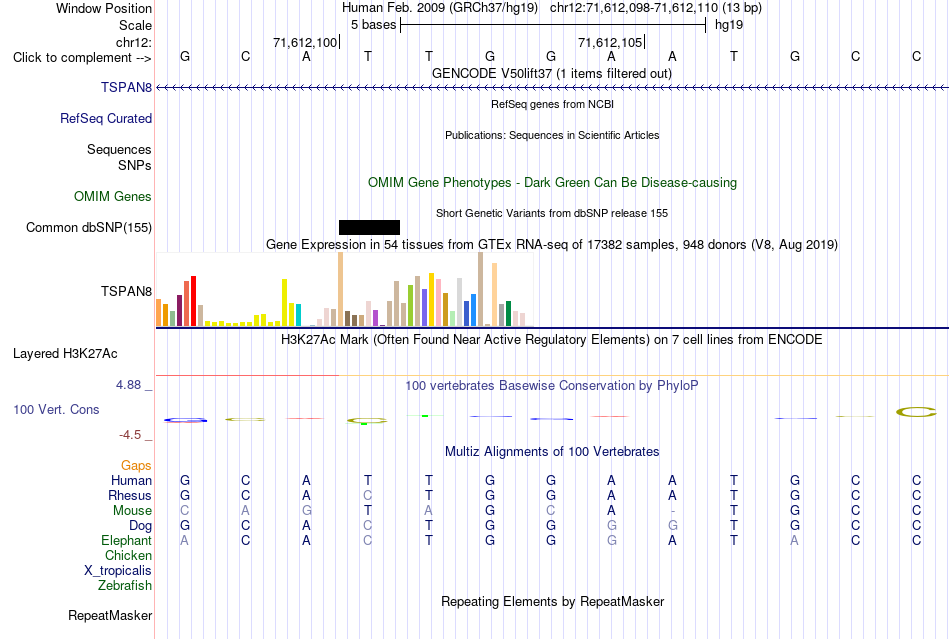Click the 'RefSeq Curated' track label
This screenshot has height=639, width=950.
pos(105,118)
